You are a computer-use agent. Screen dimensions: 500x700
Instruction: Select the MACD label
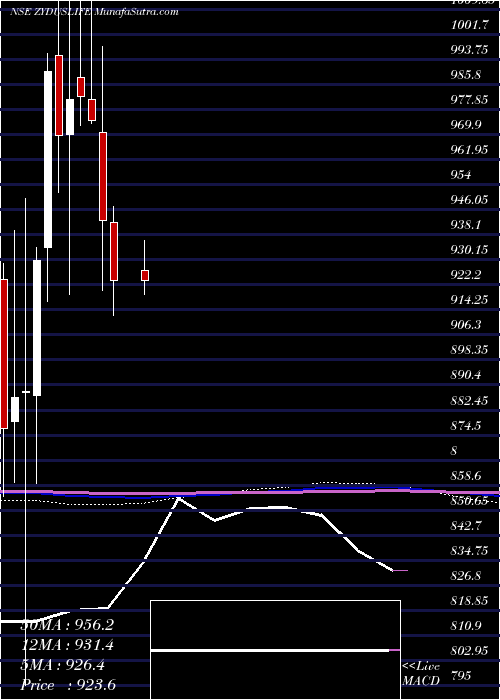(x=422, y=681)
